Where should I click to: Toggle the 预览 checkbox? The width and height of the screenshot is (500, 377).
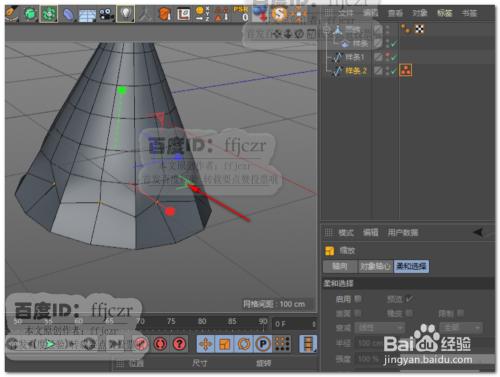[409, 299]
